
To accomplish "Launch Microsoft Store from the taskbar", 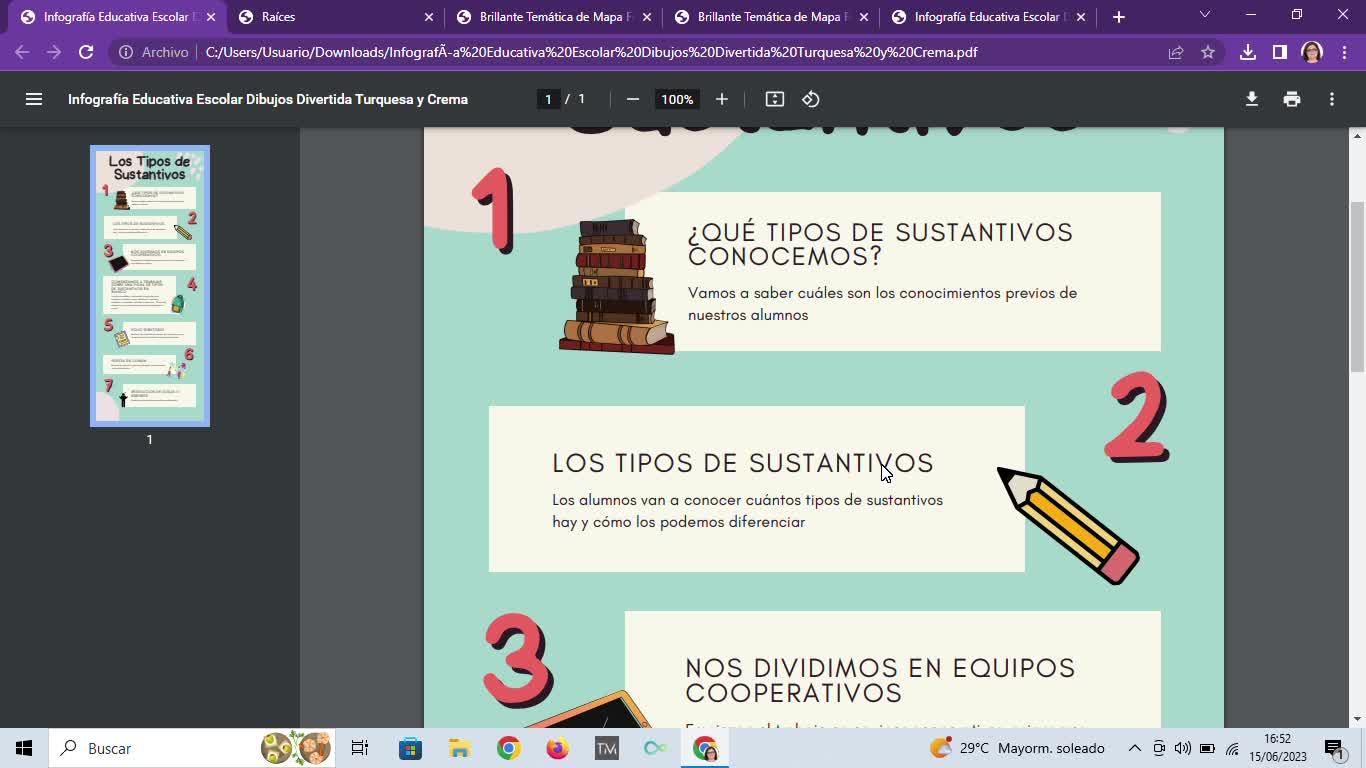I will (410, 748).
